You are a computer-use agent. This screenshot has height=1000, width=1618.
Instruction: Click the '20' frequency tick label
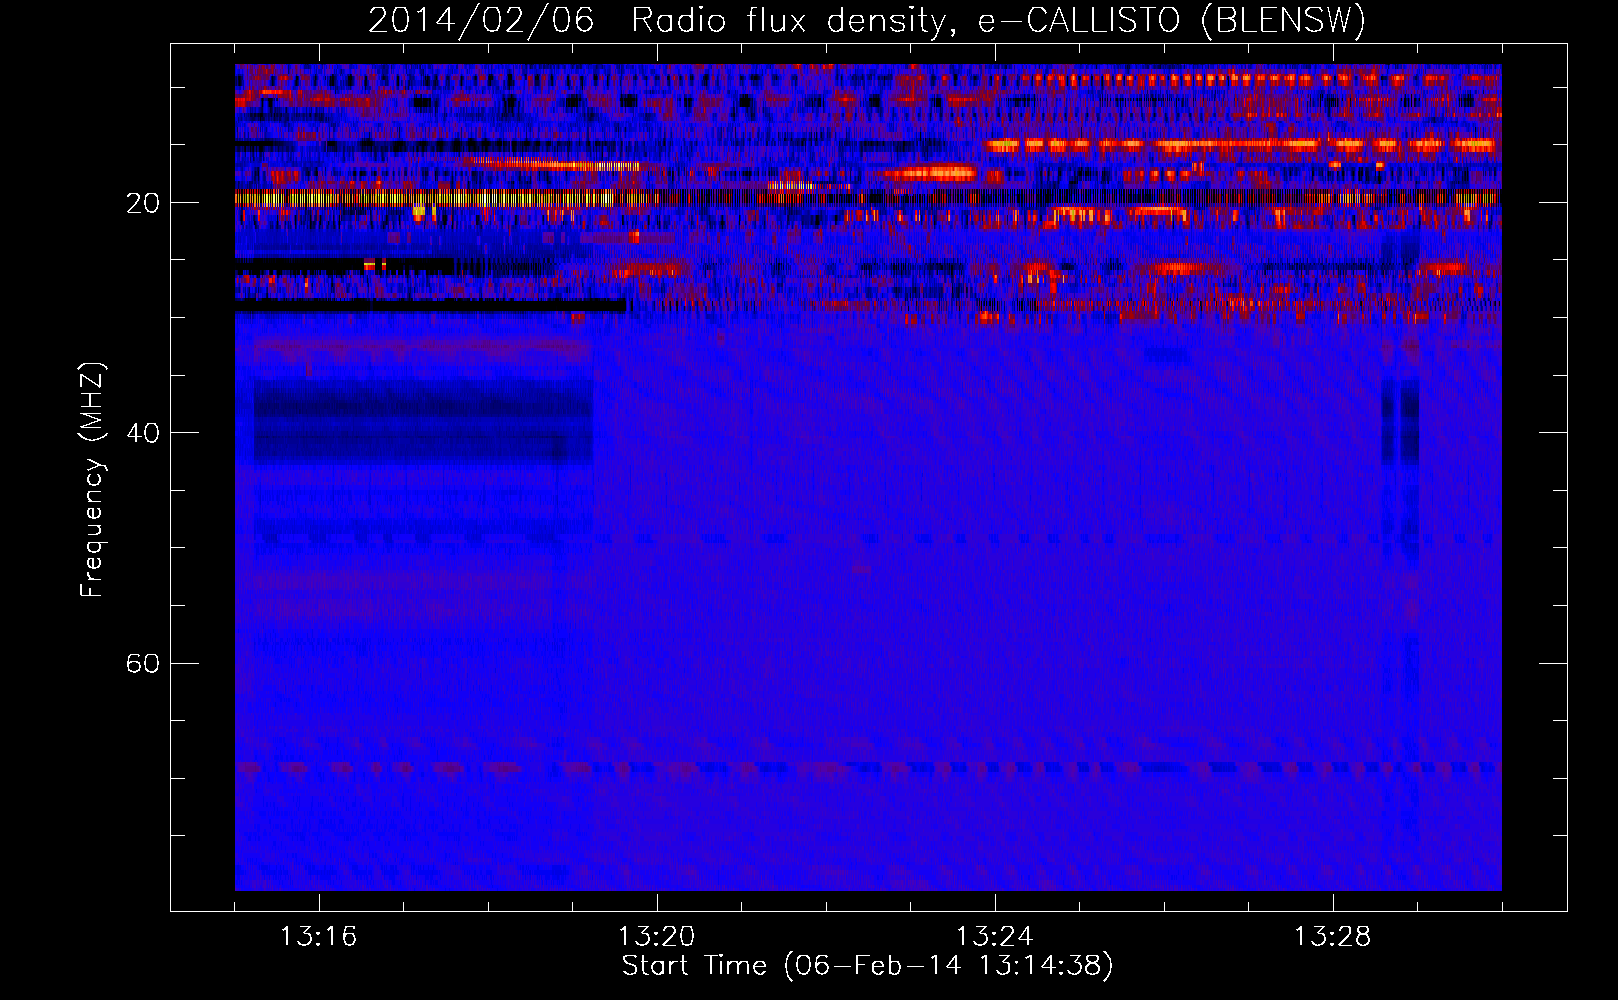click(x=143, y=203)
